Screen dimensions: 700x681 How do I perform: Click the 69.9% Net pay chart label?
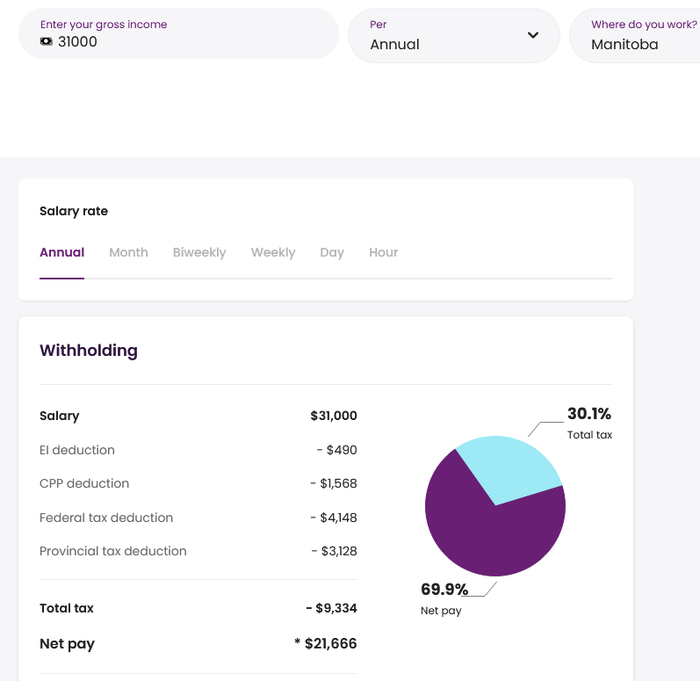point(444,590)
